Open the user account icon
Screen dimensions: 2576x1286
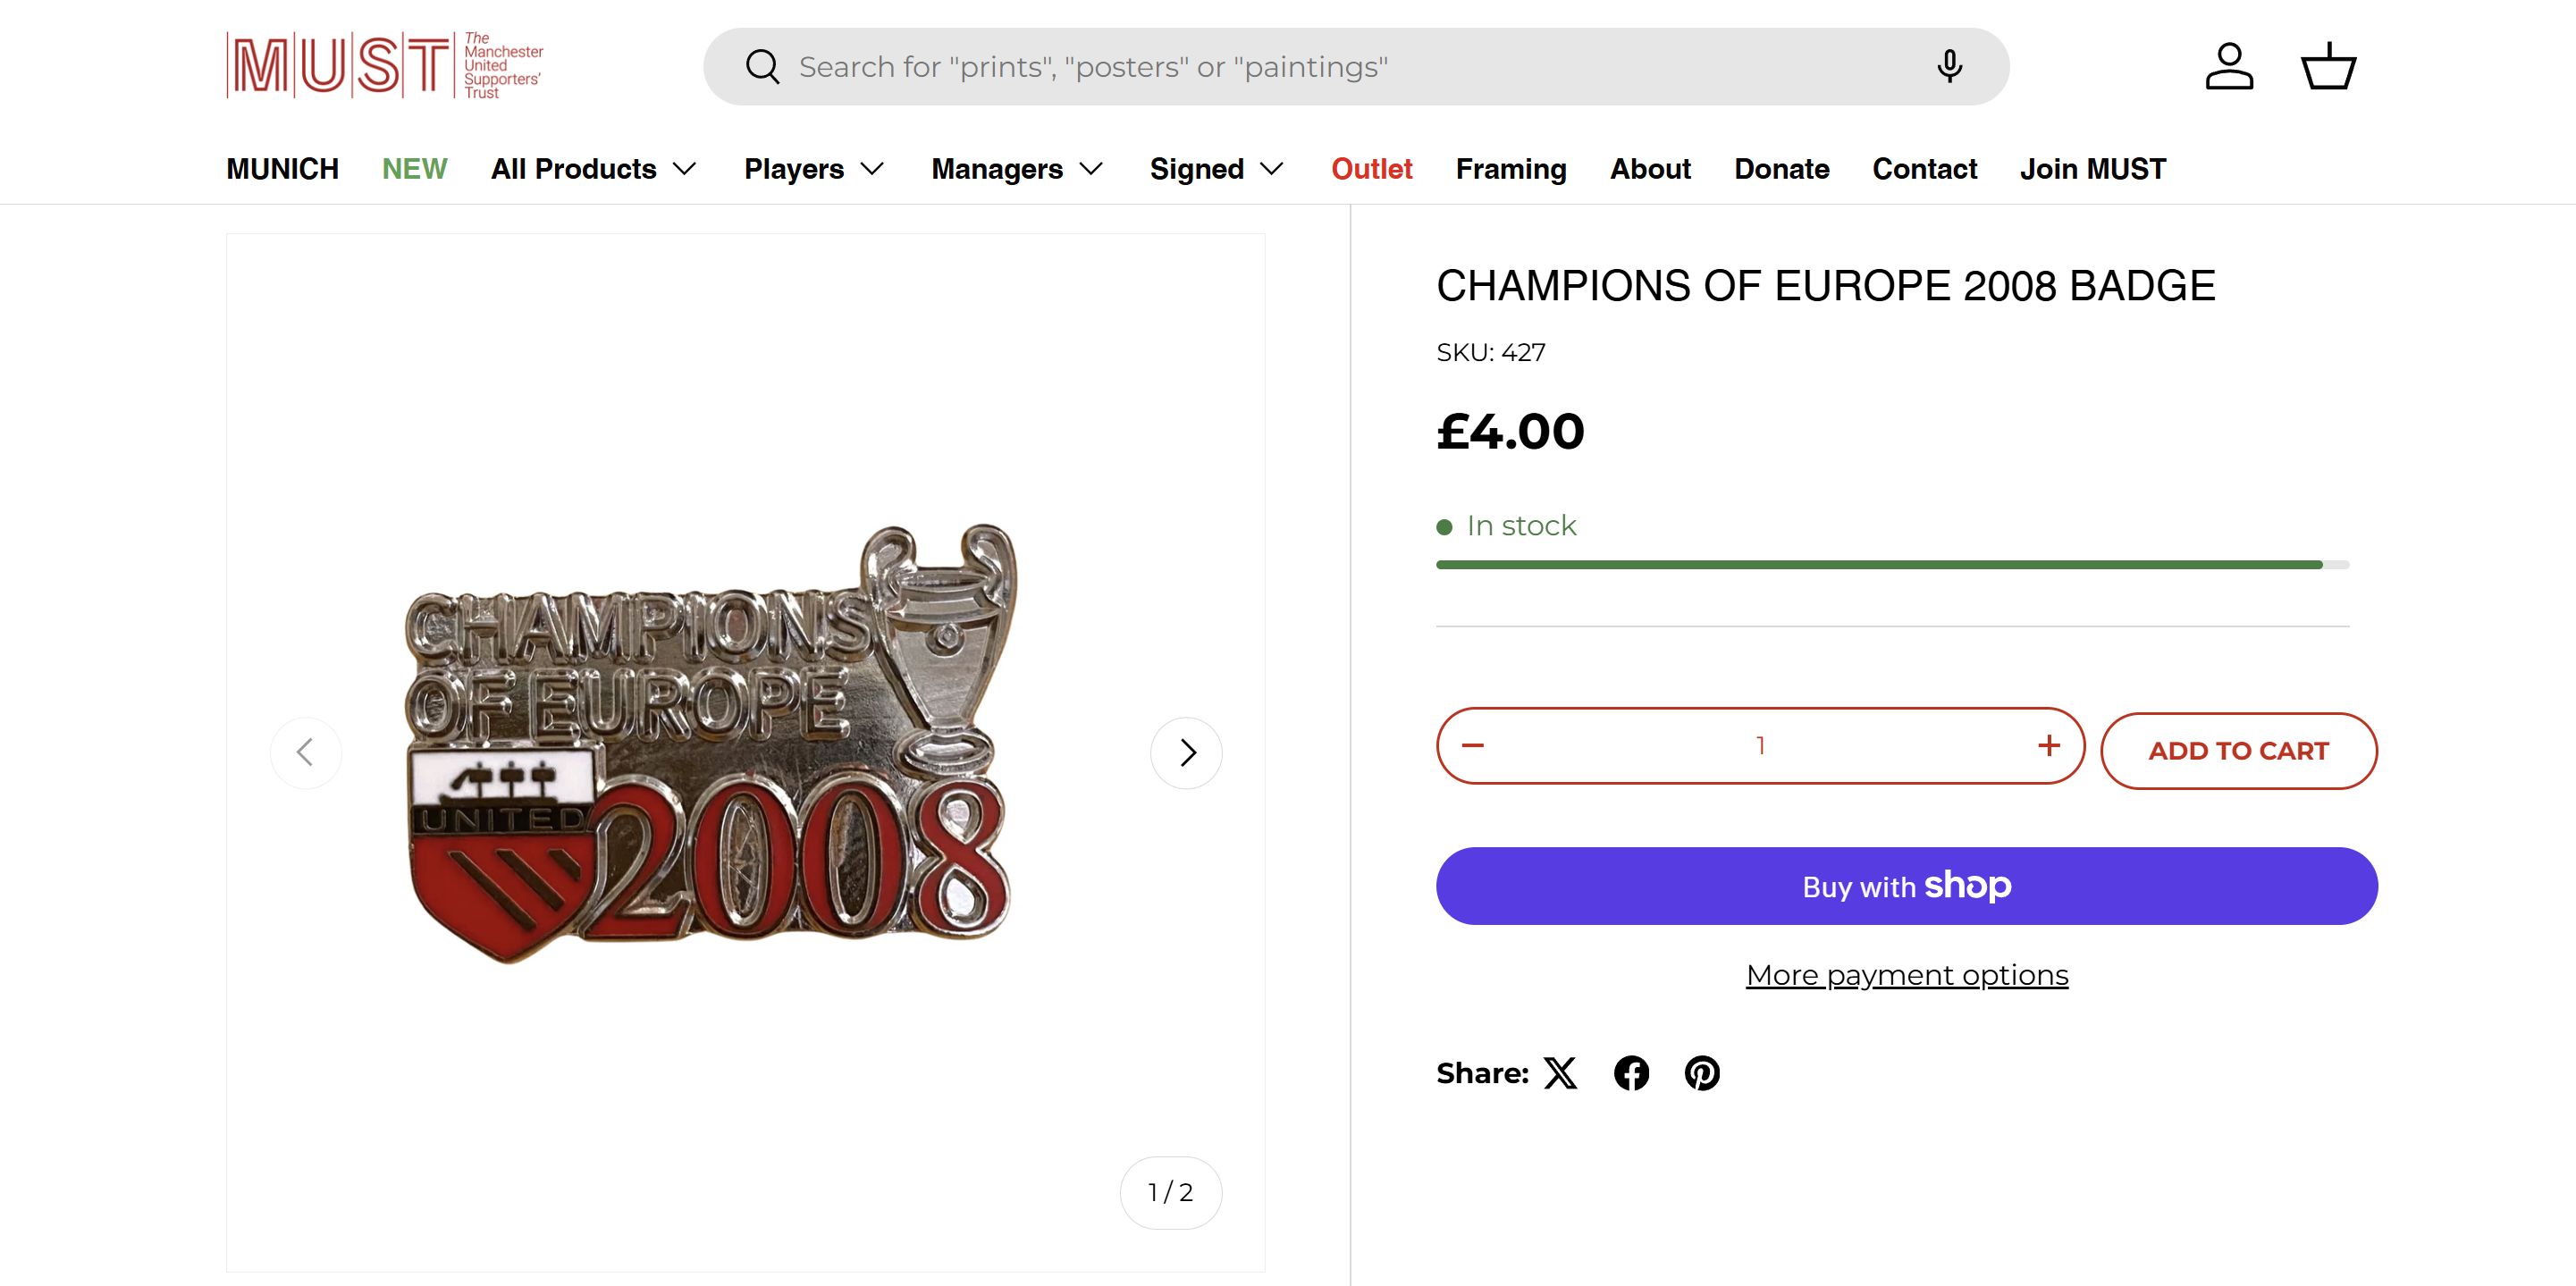pos(2229,67)
